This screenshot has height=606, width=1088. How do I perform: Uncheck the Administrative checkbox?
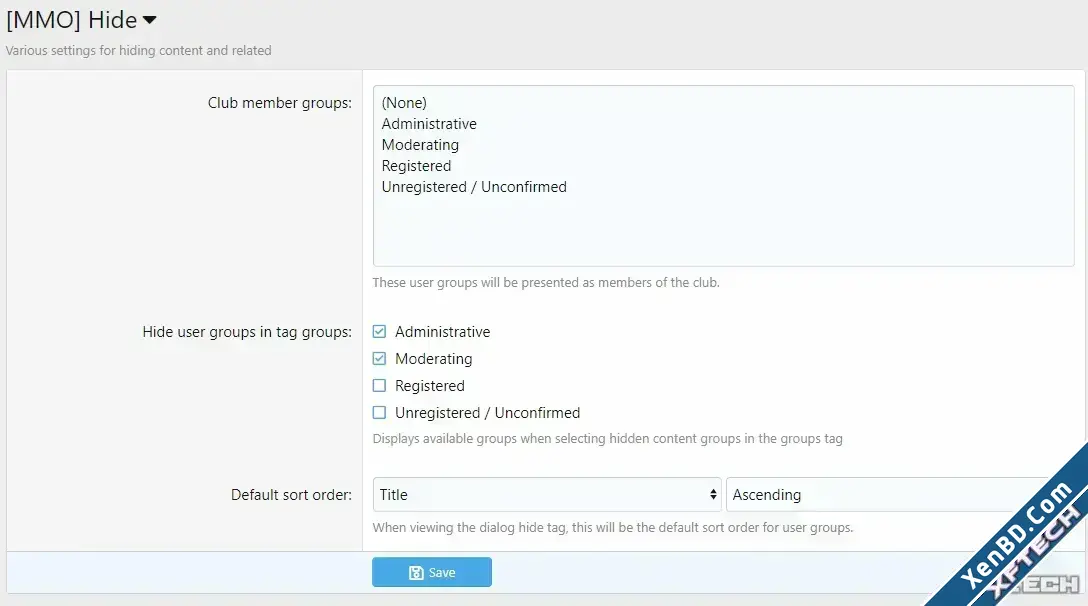pos(379,332)
